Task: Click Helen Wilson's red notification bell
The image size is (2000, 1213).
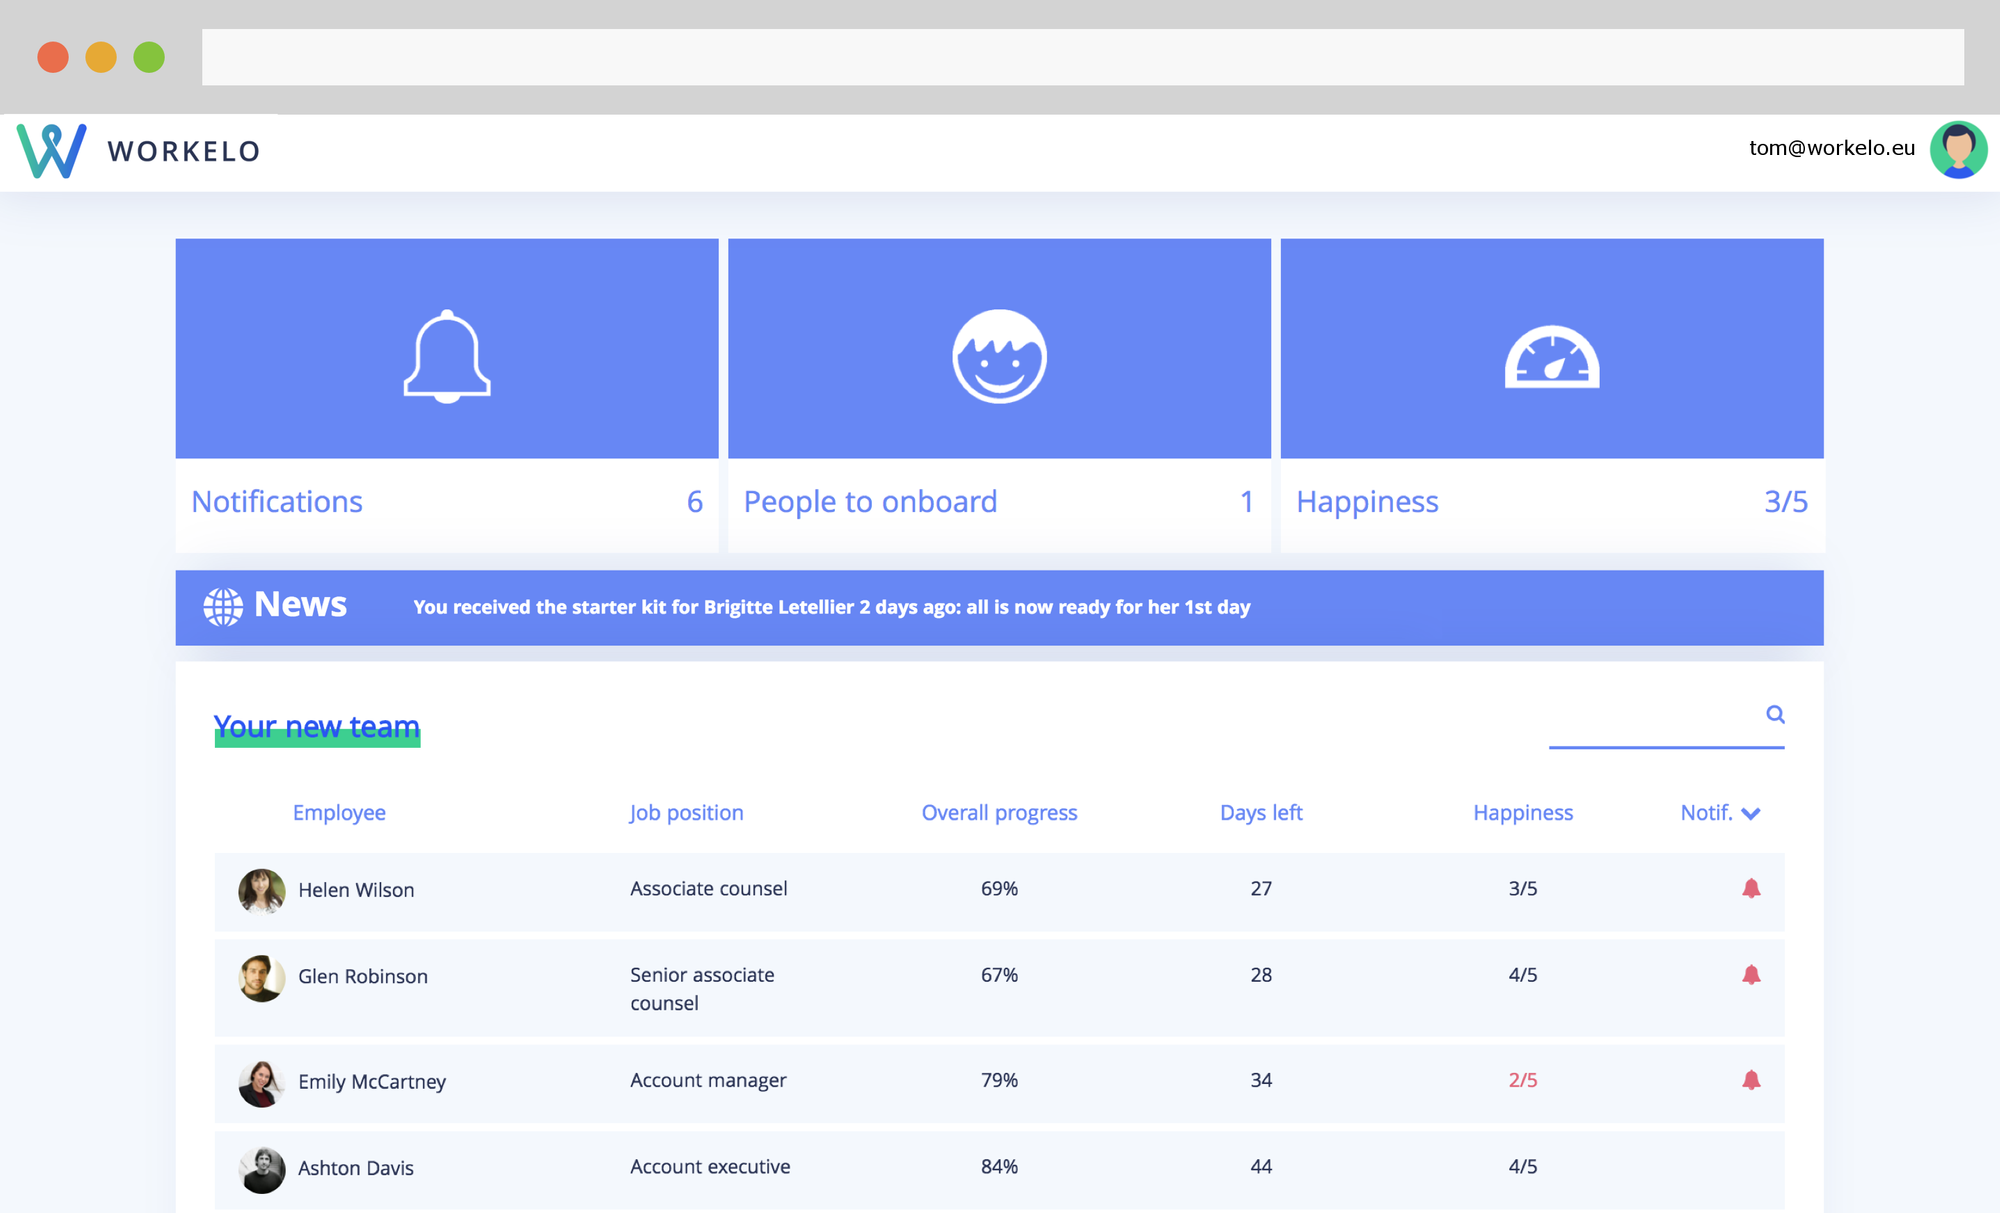Action: (1751, 888)
